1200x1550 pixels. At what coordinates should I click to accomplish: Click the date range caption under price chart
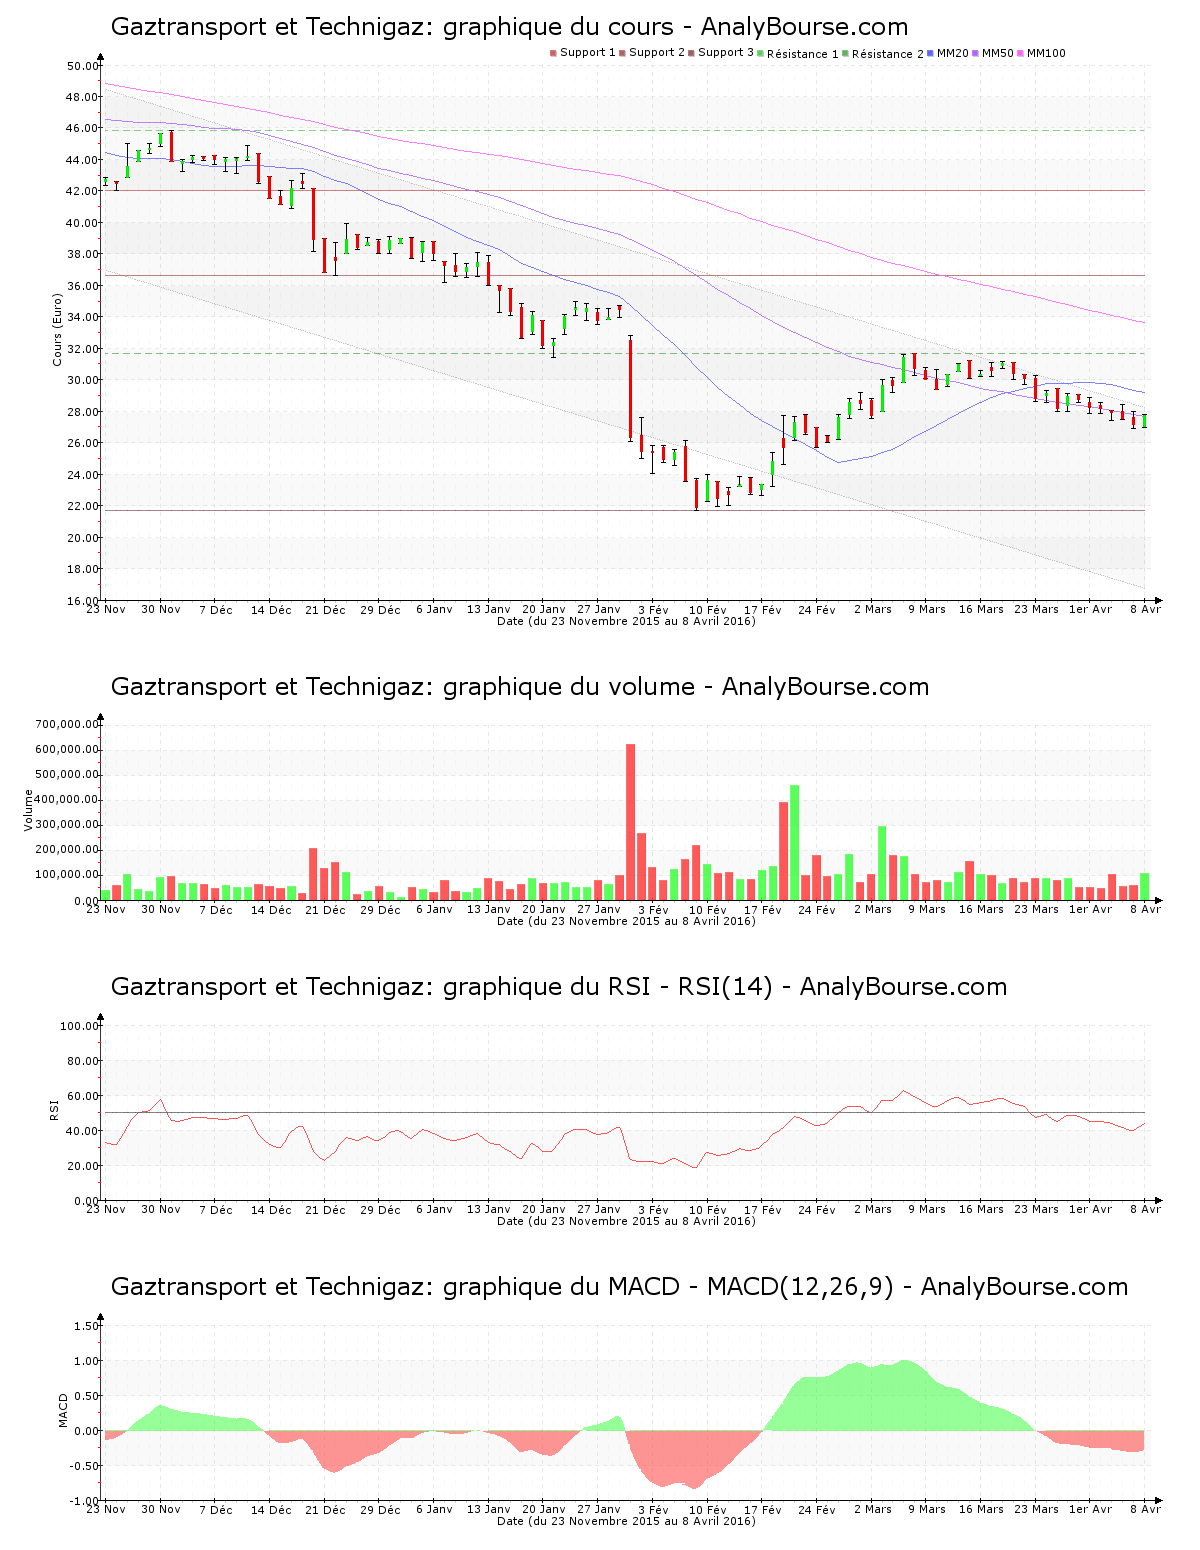(x=626, y=621)
